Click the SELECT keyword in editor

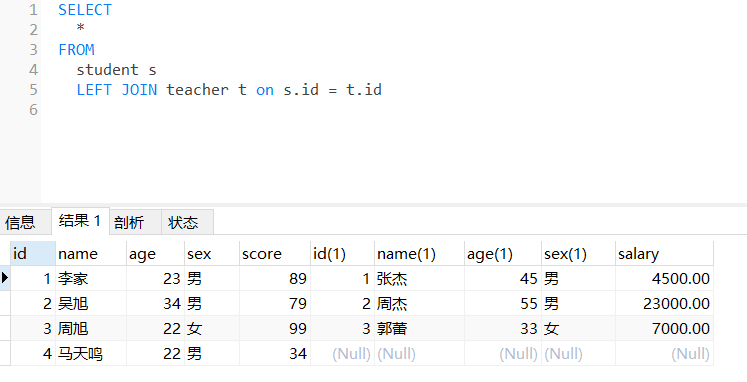[85, 10]
